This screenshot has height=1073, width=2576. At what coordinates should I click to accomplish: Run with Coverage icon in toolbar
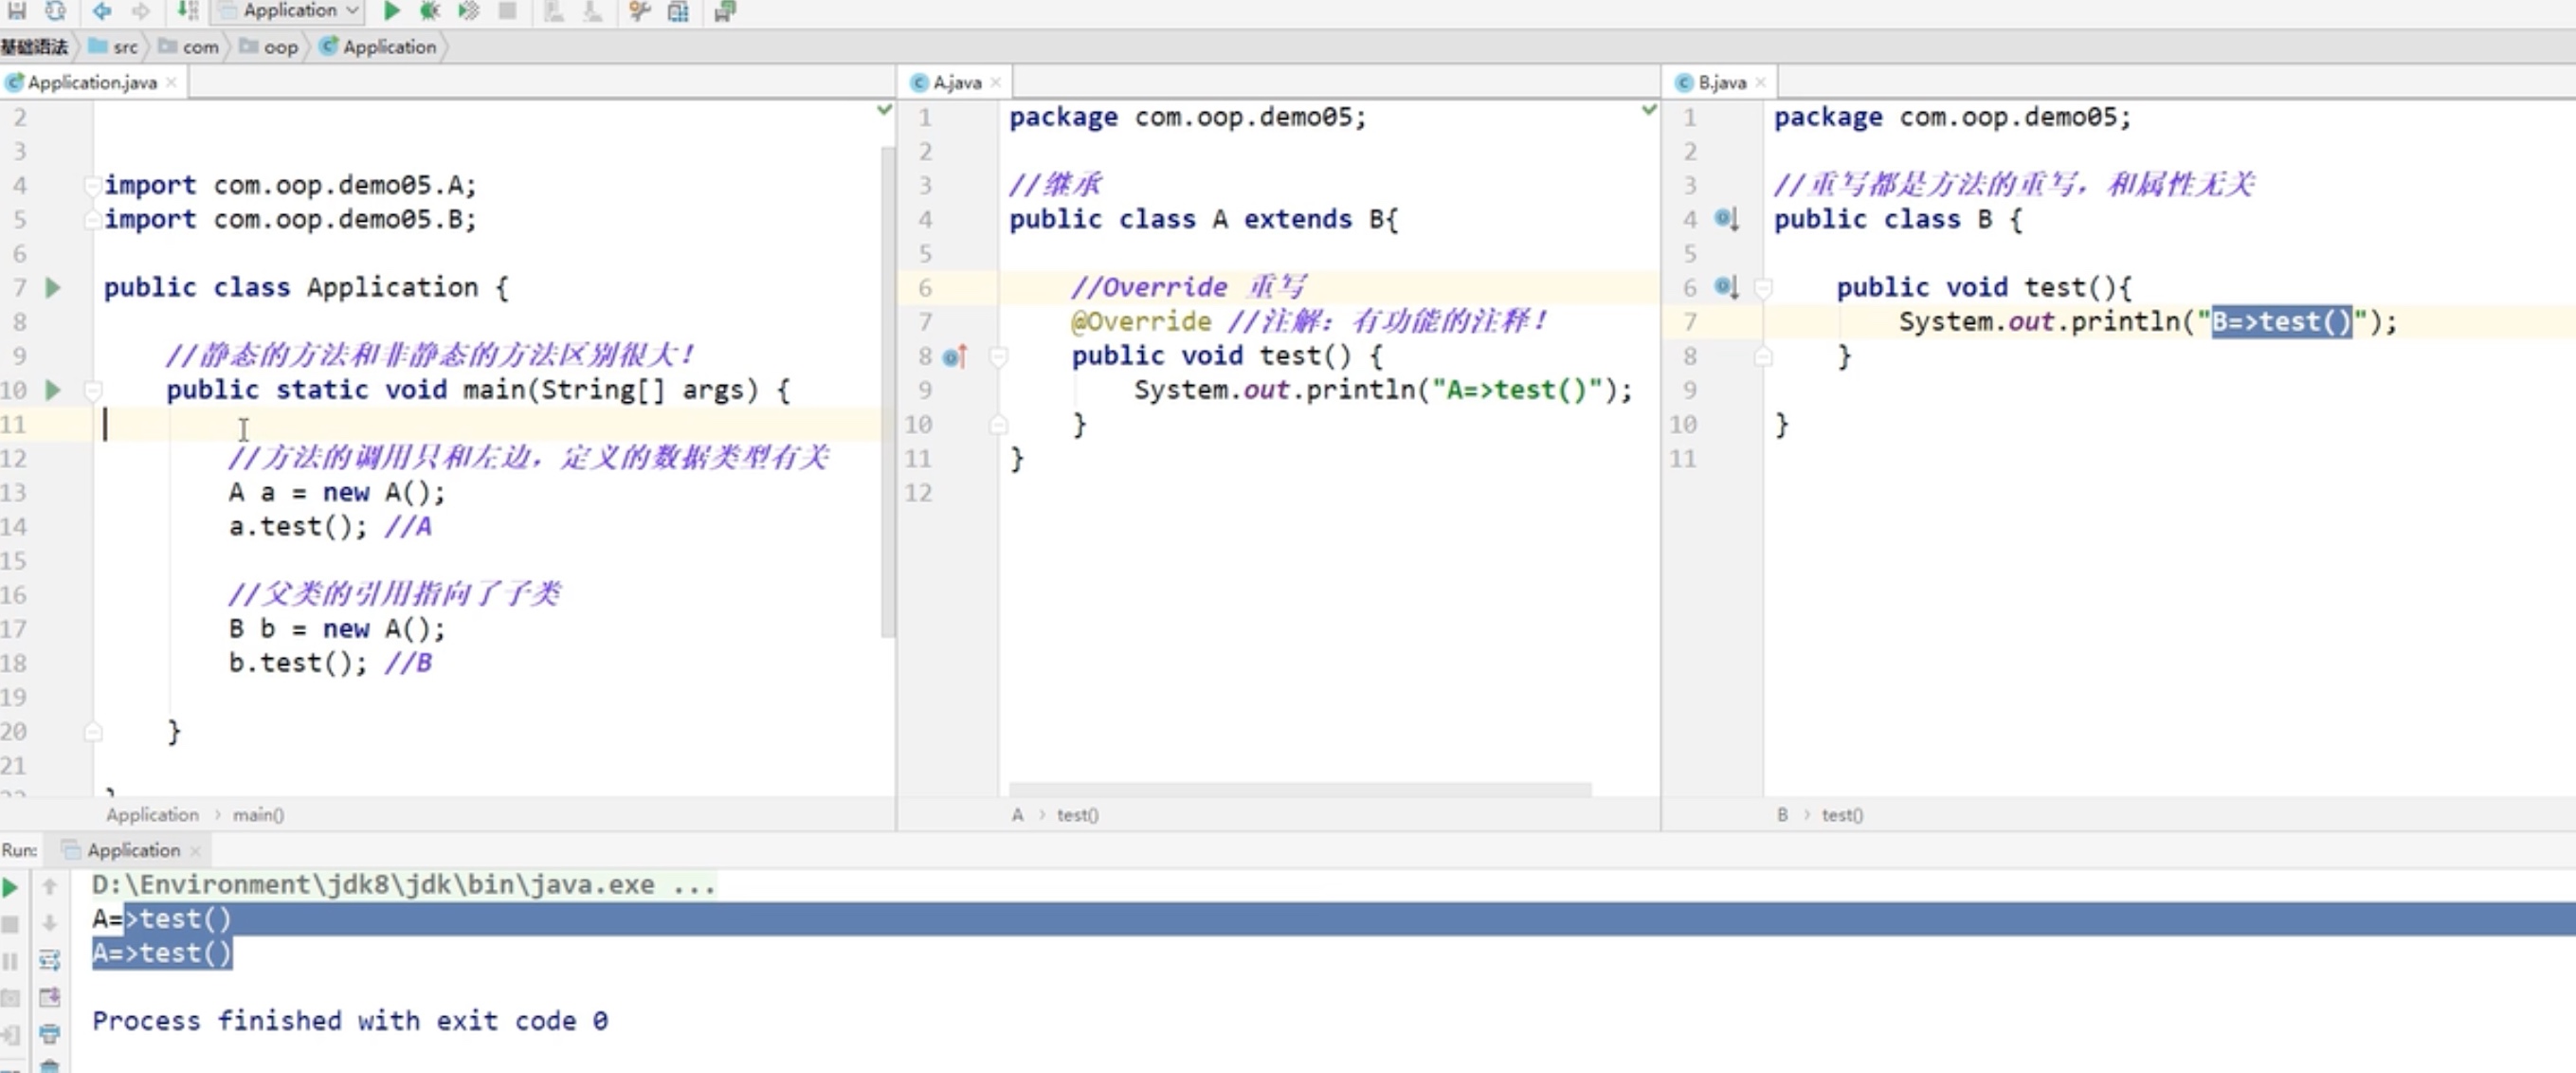tap(468, 11)
